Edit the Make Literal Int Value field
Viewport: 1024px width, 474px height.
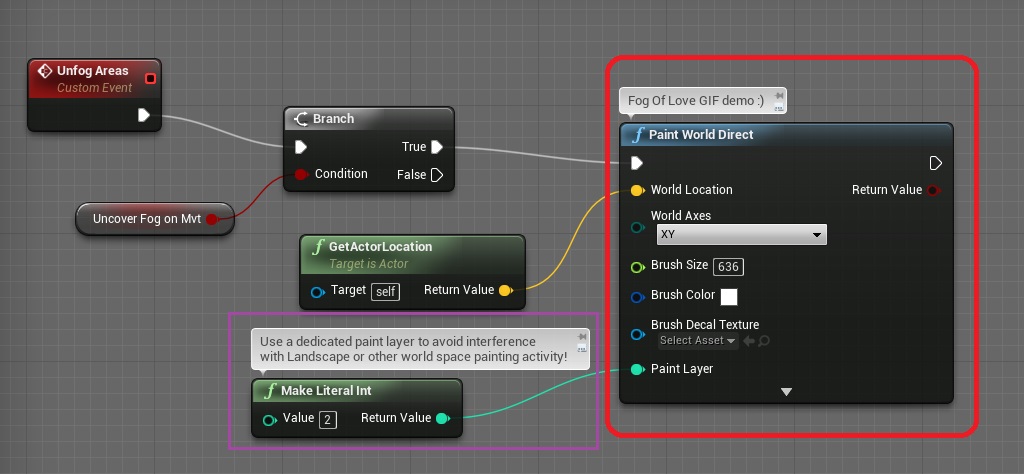click(328, 419)
